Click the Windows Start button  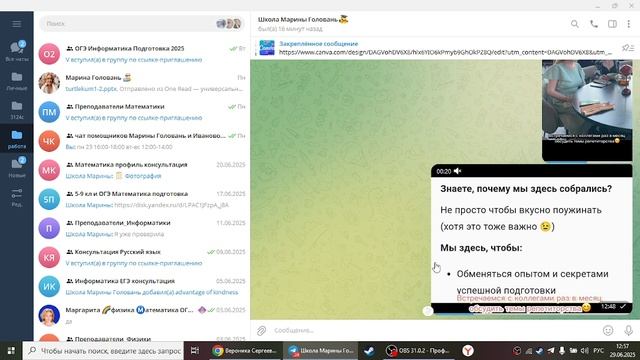coord(11,351)
